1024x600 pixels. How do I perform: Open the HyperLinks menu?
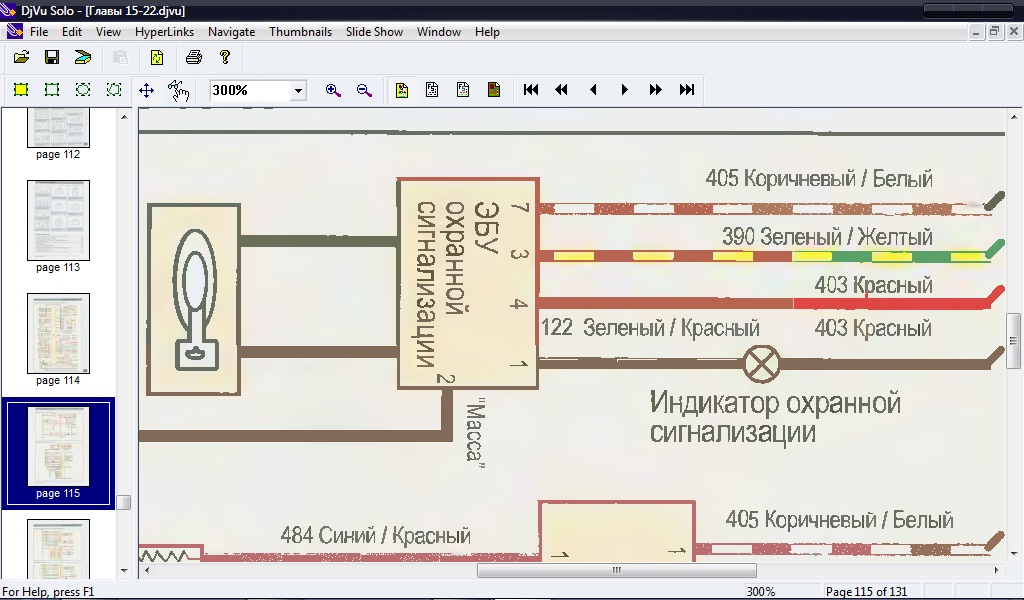164,32
